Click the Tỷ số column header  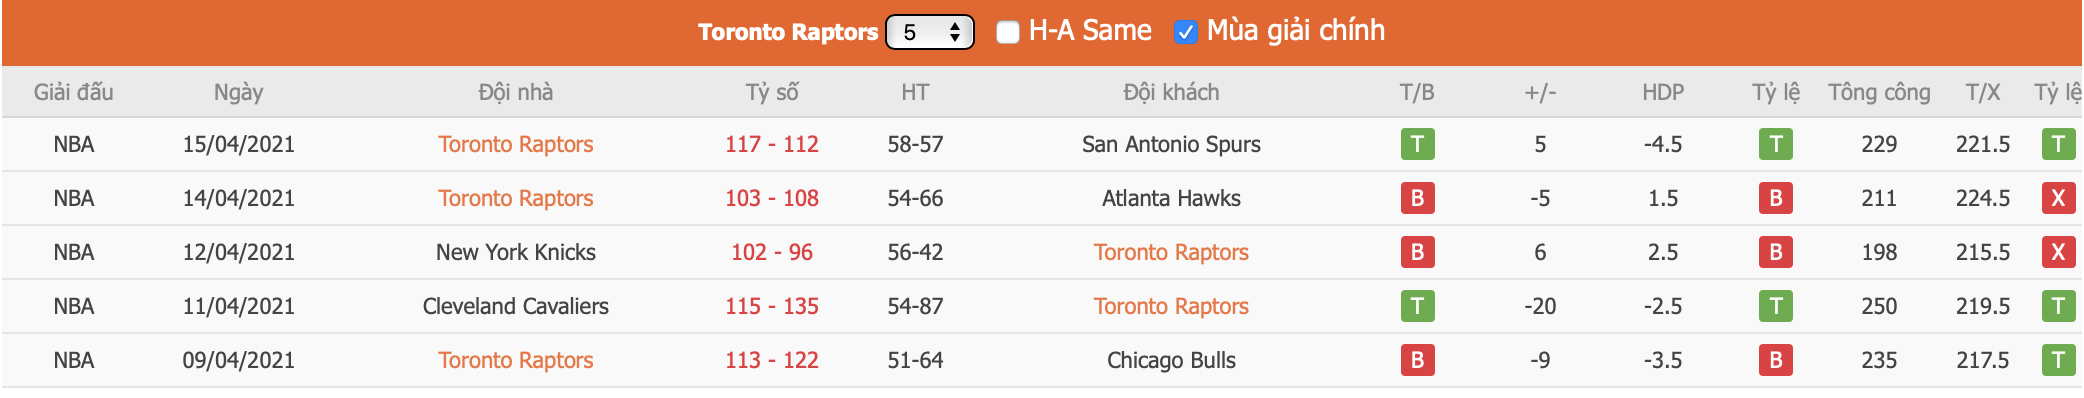[x=772, y=92]
